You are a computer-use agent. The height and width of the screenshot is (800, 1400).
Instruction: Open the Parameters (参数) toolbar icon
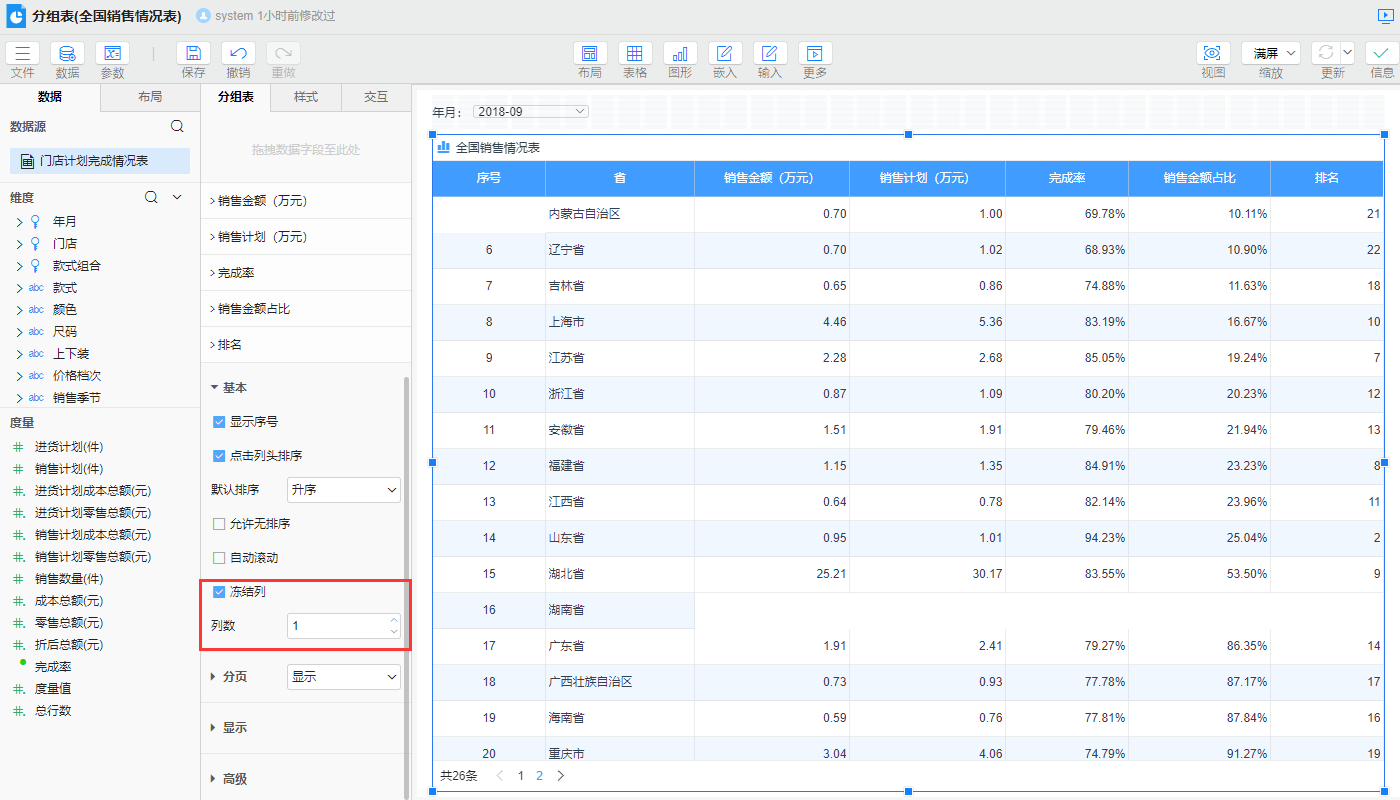(x=112, y=54)
